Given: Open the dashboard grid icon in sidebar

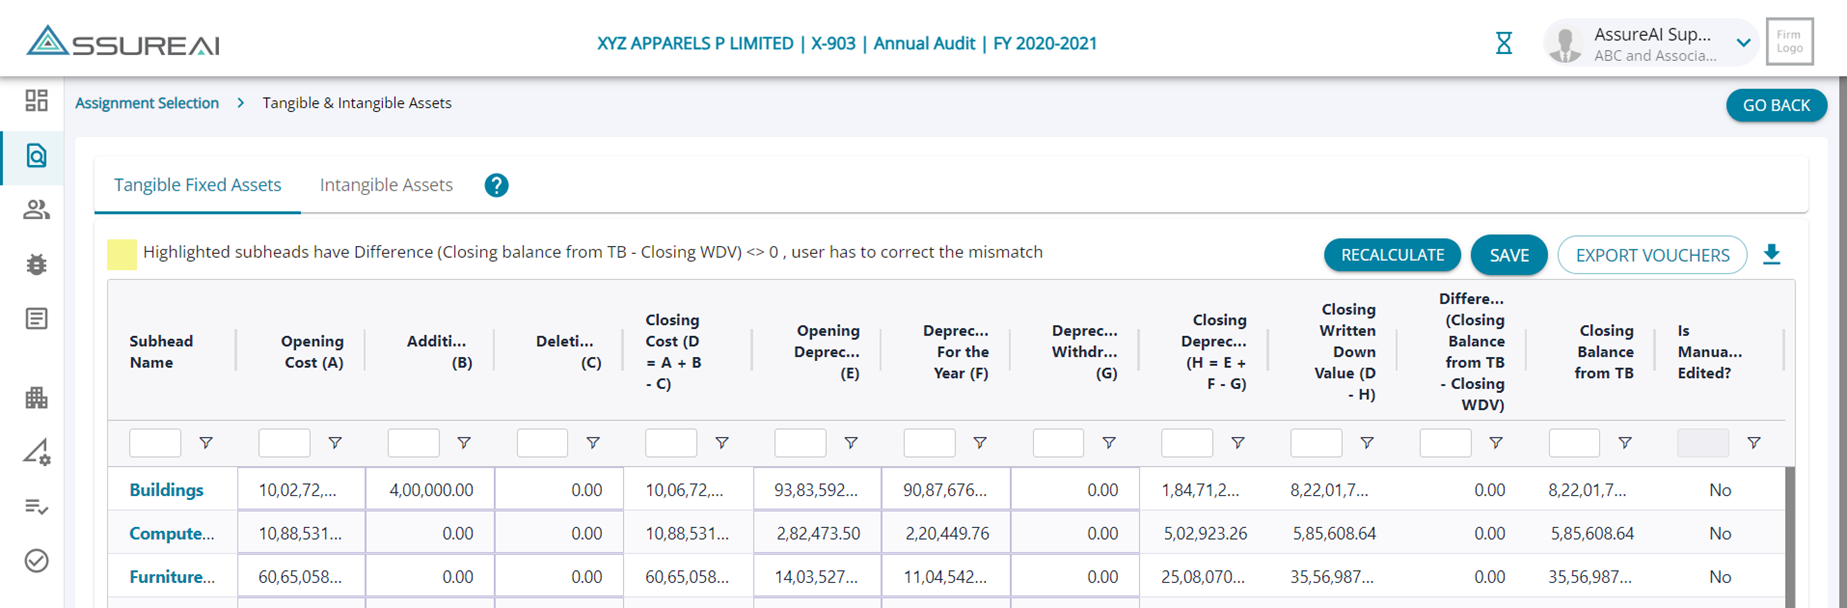Looking at the screenshot, I should [37, 100].
